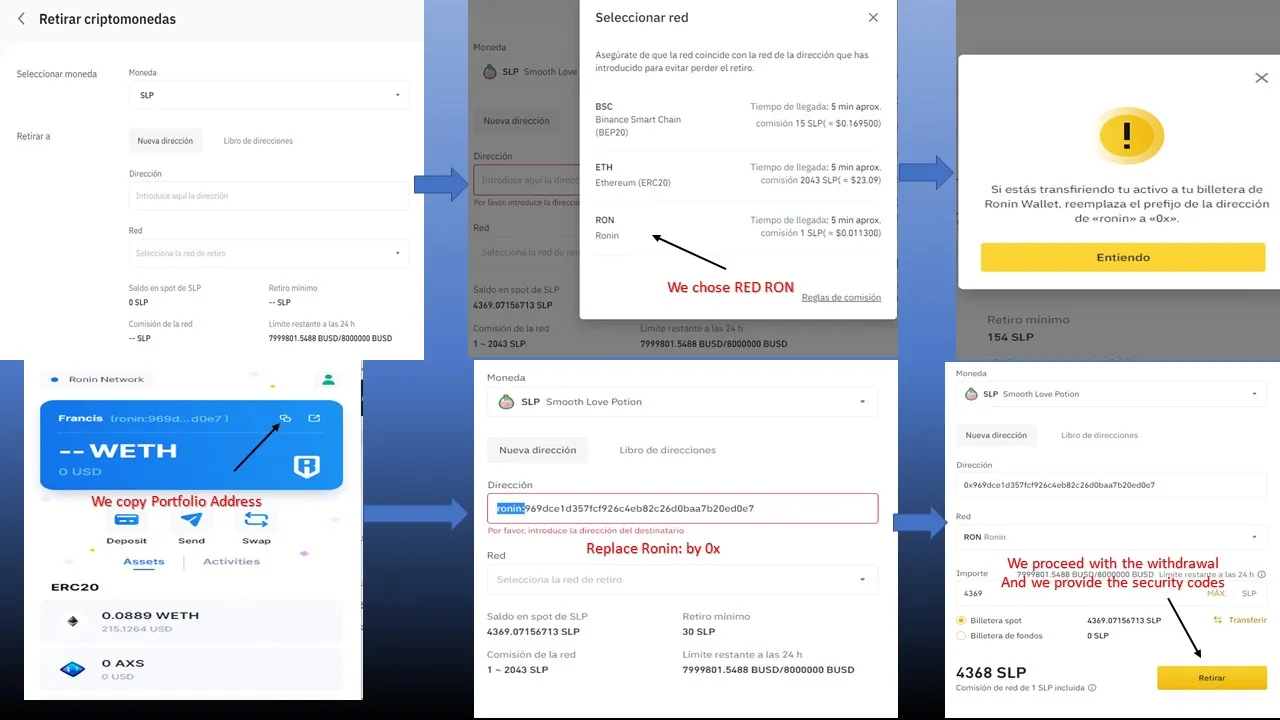Open Libro de direcciones above the ronin: address field

click(667, 450)
